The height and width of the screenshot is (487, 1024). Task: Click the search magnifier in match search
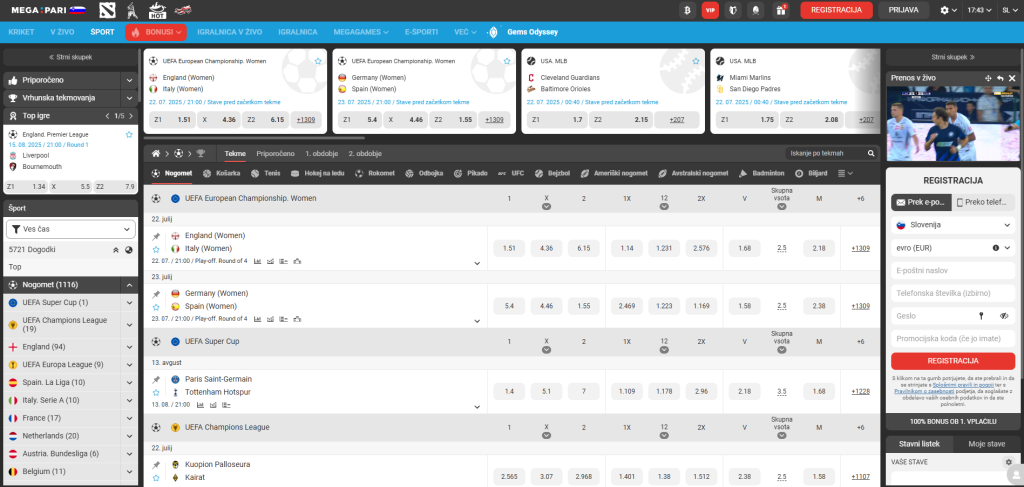click(x=871, y=153)
